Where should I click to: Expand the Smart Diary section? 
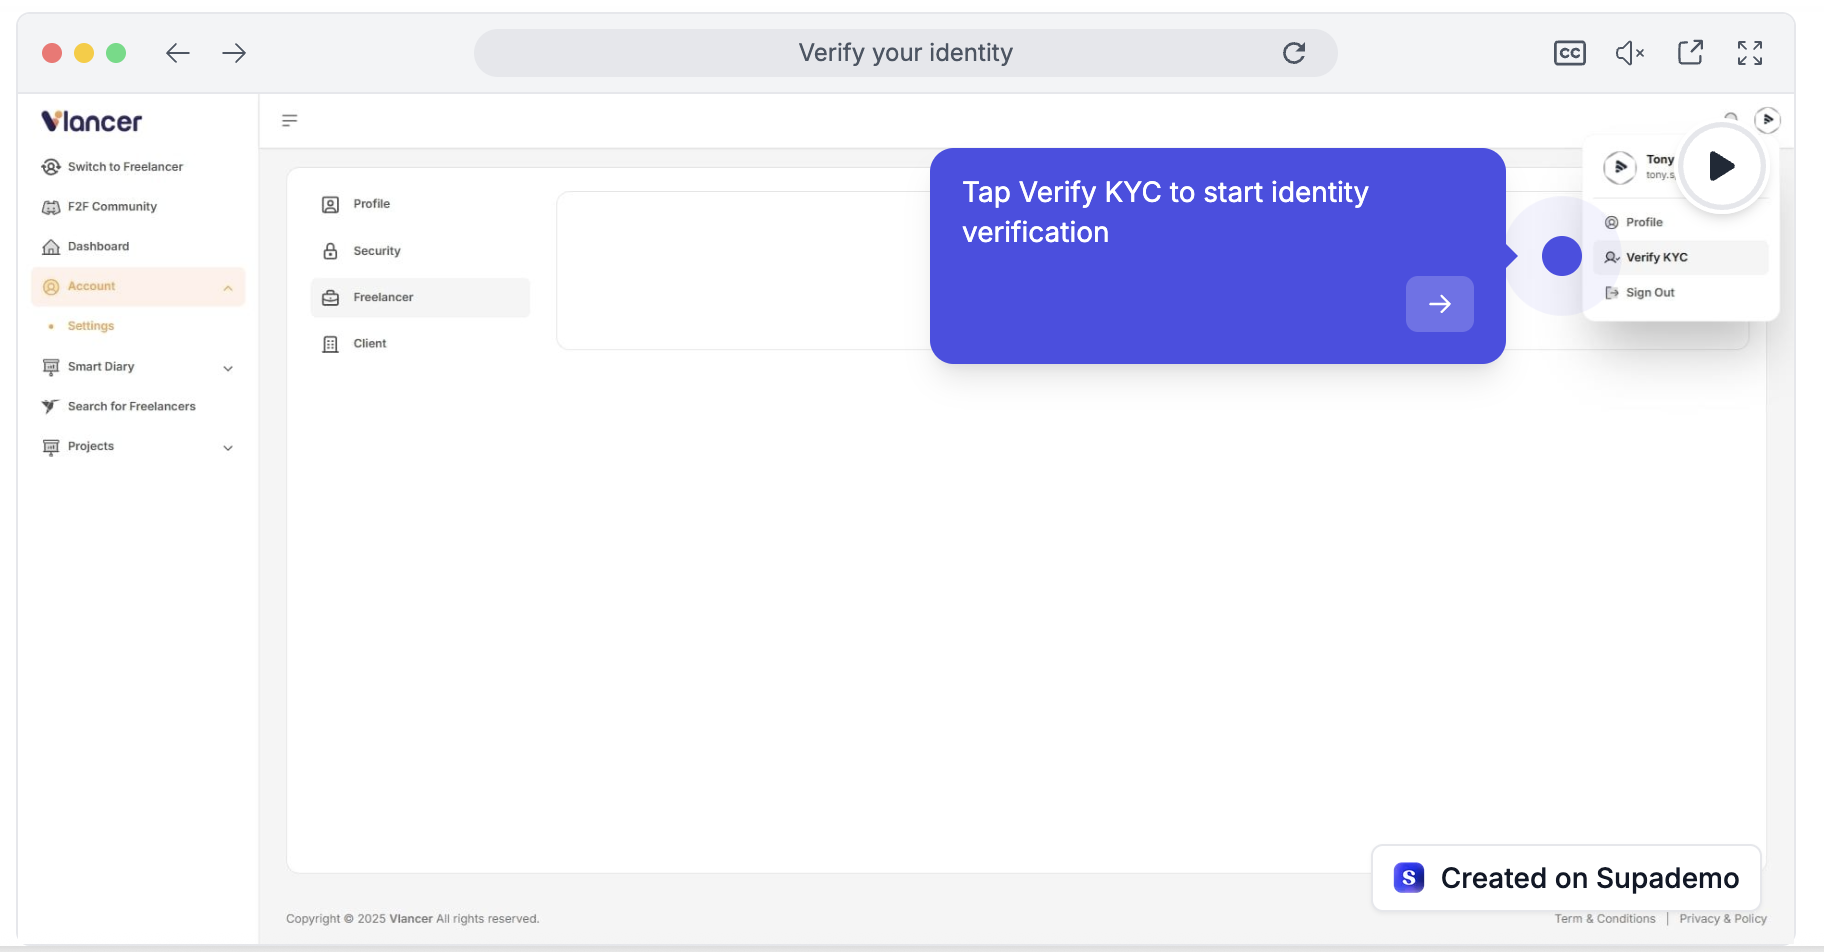click(228, 367)
